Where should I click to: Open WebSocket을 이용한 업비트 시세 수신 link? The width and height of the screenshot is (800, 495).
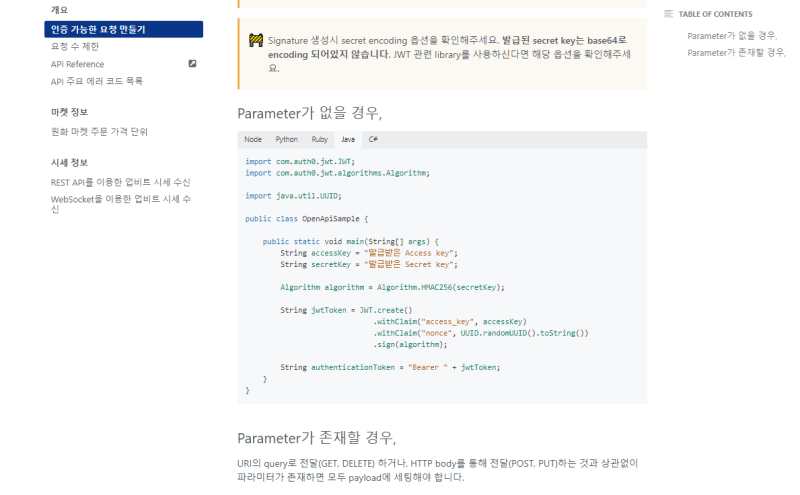pyautogui.click(x=121, y=204)
